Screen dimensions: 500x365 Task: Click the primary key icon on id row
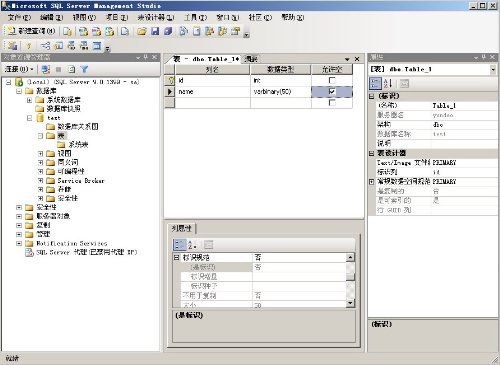pyautogui.click(x=170, y=80)
